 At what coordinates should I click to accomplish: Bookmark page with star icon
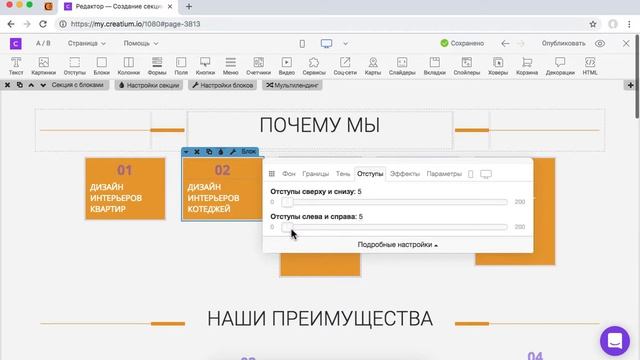[593, 24]
